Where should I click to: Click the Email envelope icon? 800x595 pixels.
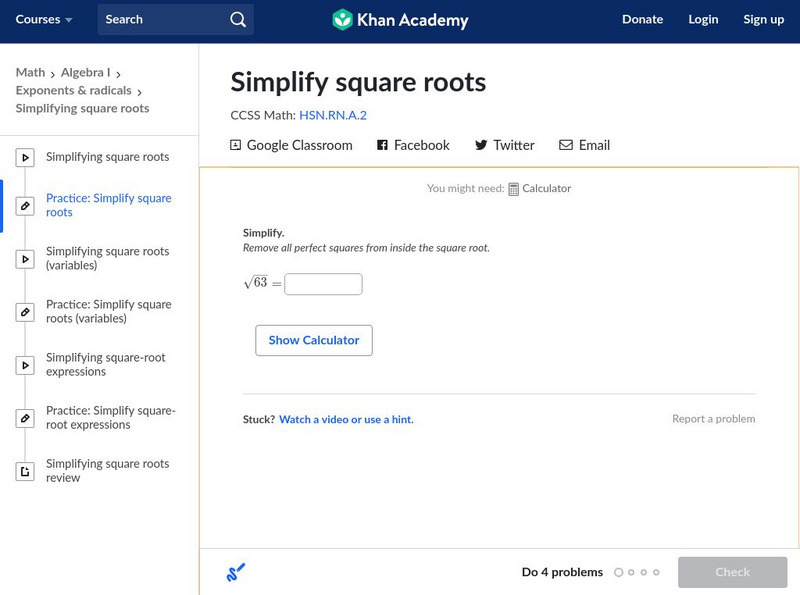tap(566, 145)
